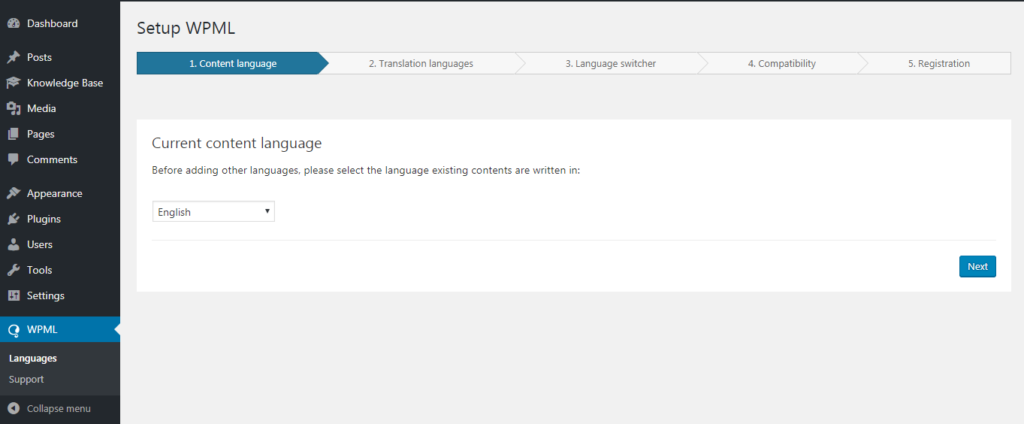Open step 5 Registration

pyautogui.click(x=938, y=64)
